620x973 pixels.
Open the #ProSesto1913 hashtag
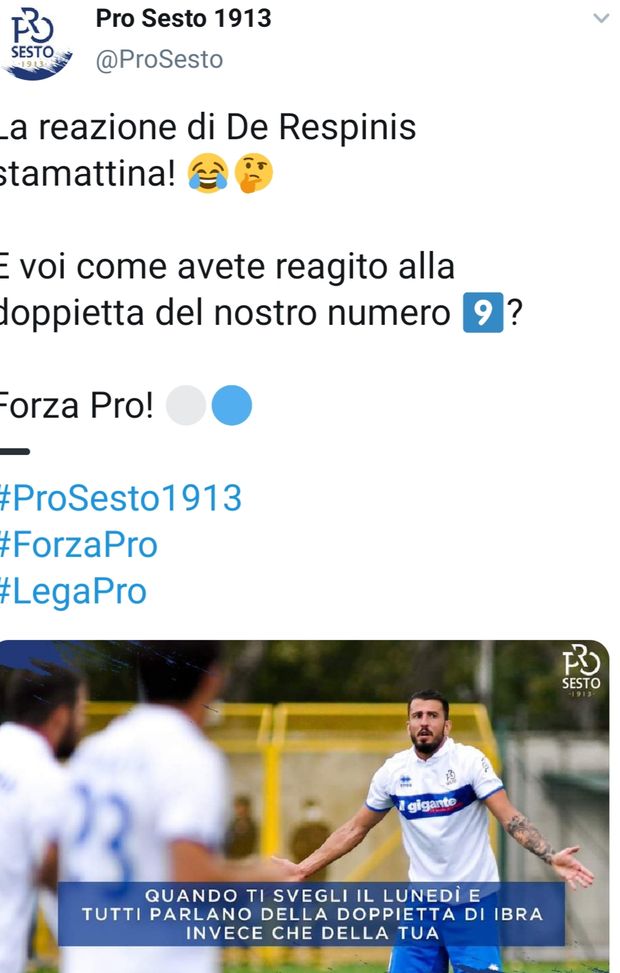pyautogui.click(x=121, y=498)
